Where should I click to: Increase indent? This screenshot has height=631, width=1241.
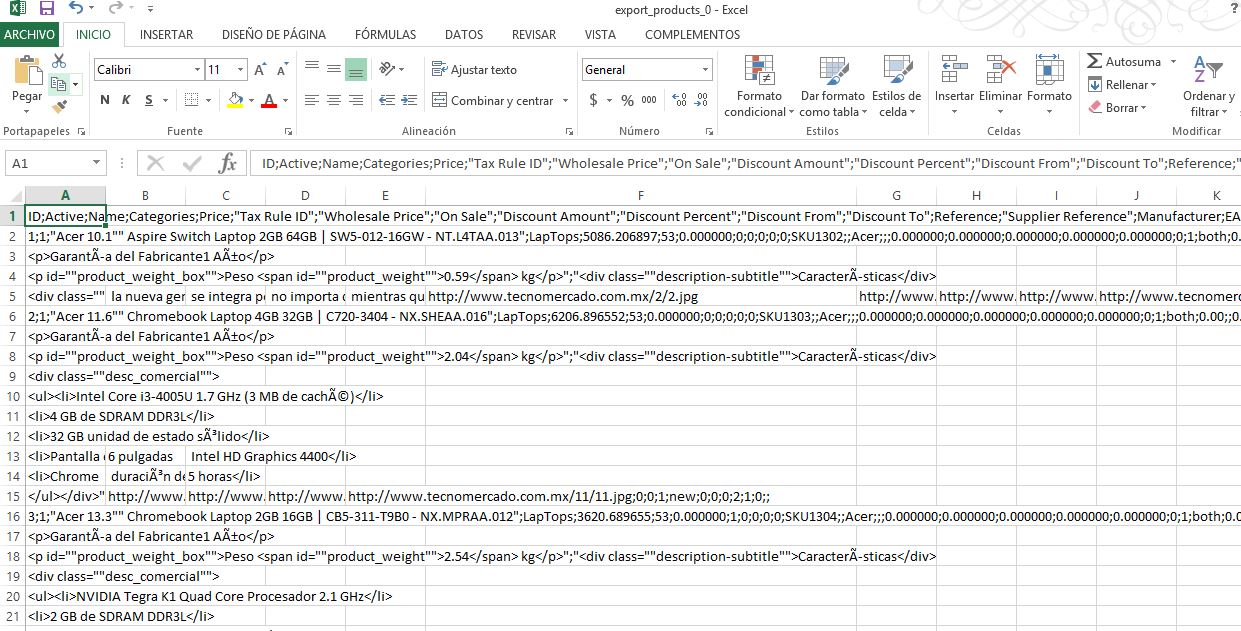point(408,100)
